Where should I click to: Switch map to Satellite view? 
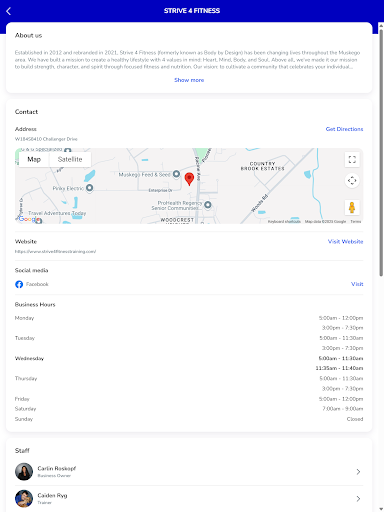point(70,159)
